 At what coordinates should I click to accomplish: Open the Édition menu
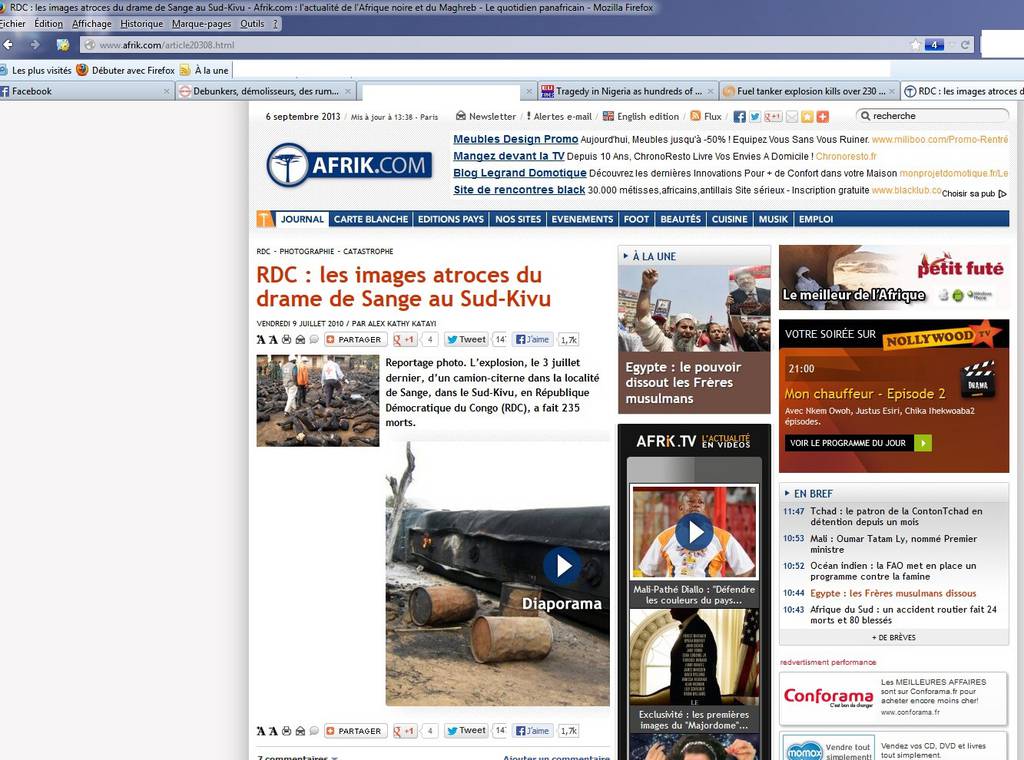(x=48, y=24)
